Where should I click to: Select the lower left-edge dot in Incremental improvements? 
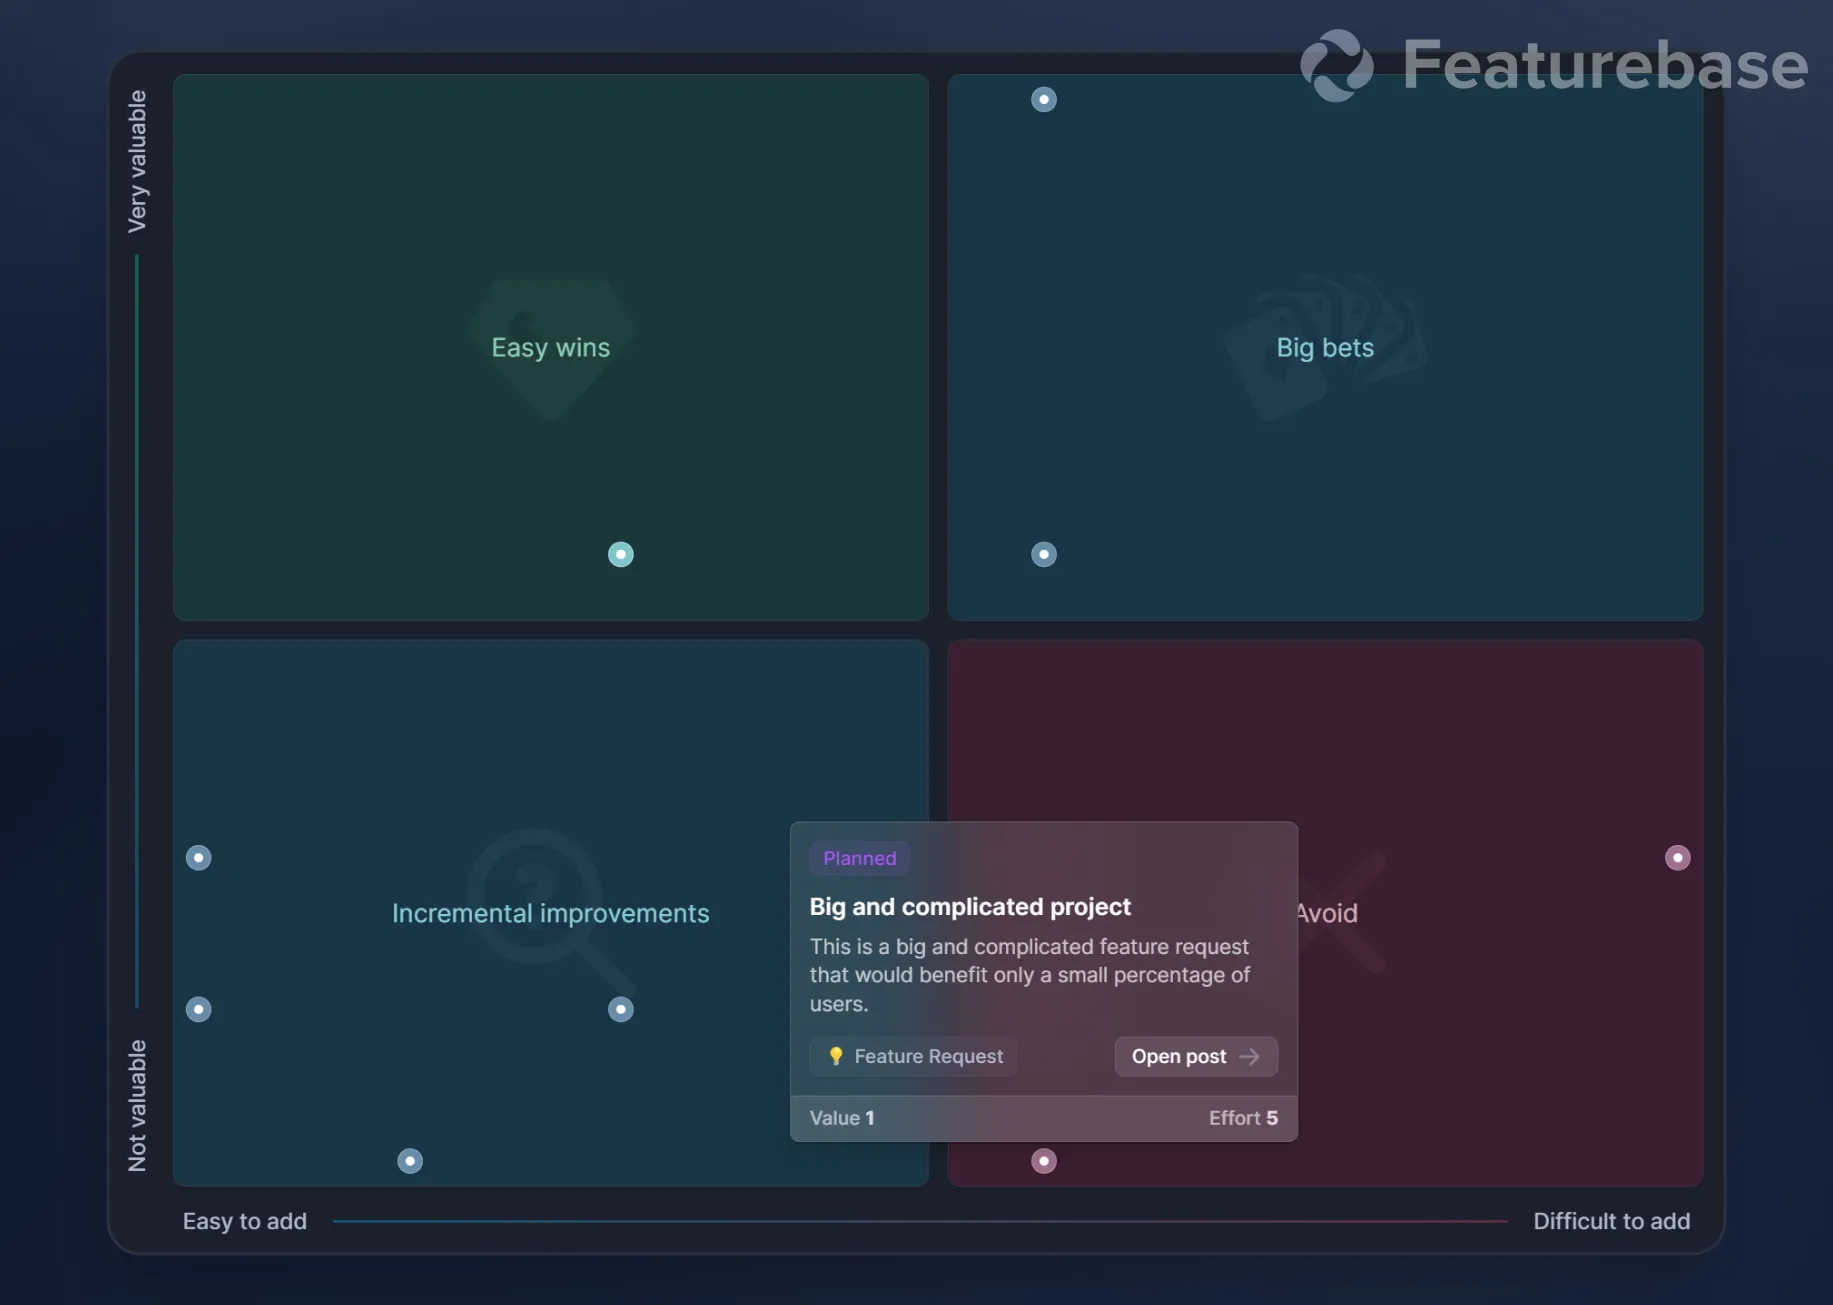199,1009
